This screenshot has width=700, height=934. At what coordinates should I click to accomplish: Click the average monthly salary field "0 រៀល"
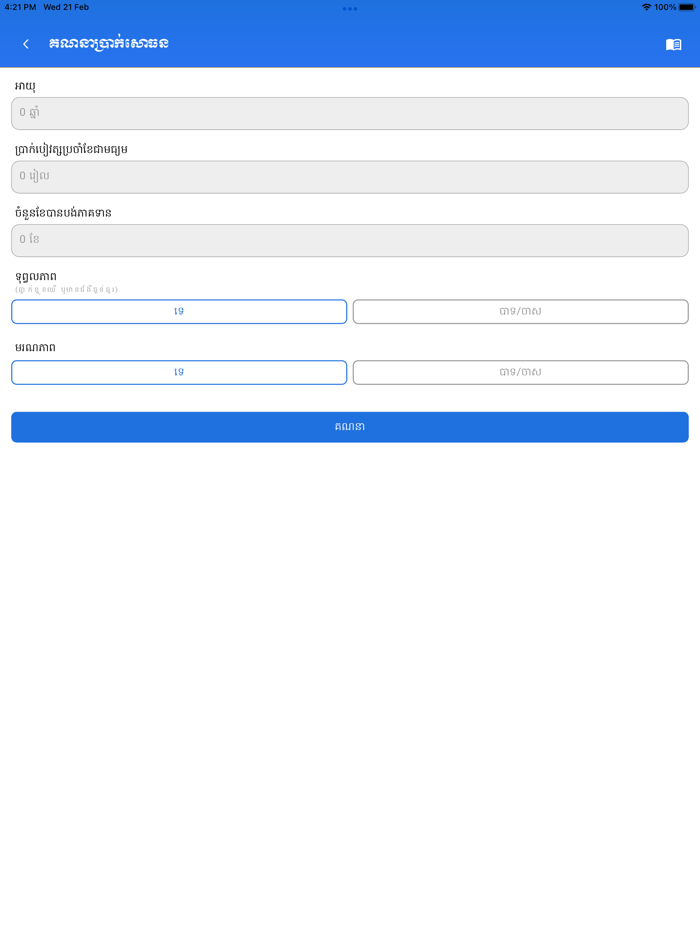point(350,176)
